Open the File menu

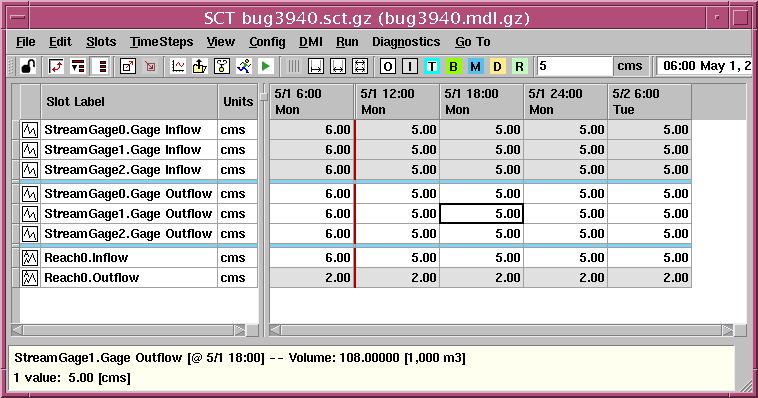26,42
